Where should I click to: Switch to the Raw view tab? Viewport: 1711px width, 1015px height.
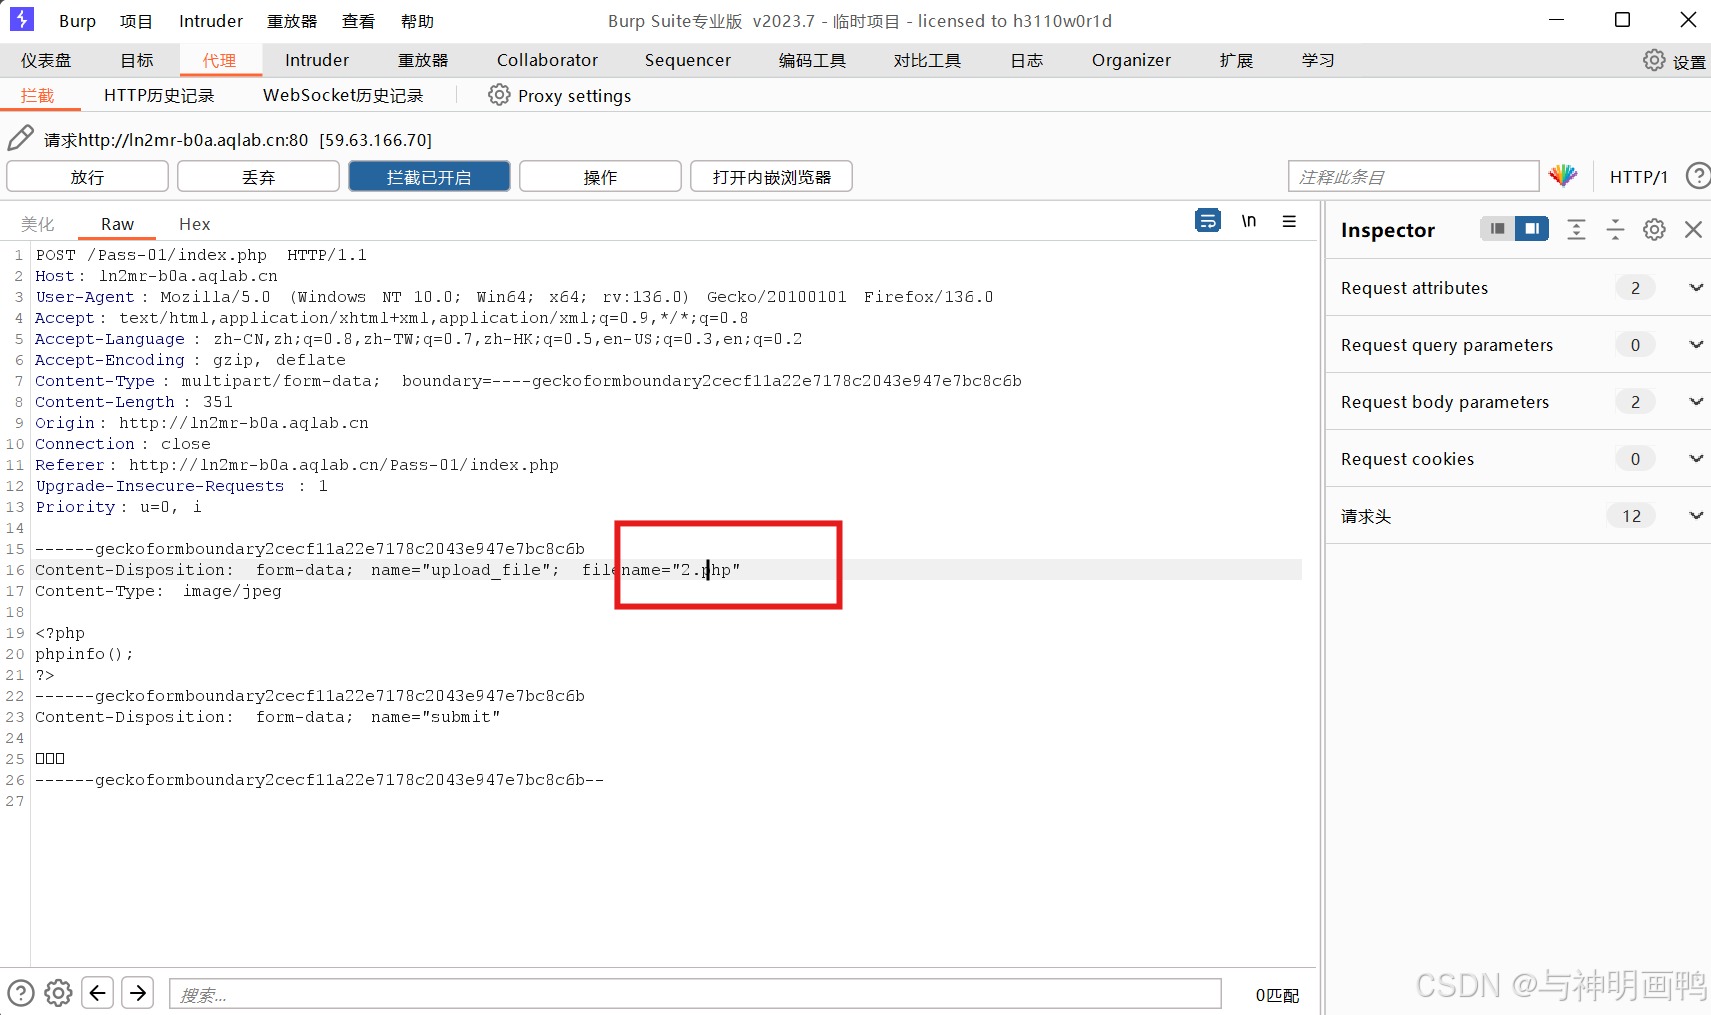[x=117, y=224]
